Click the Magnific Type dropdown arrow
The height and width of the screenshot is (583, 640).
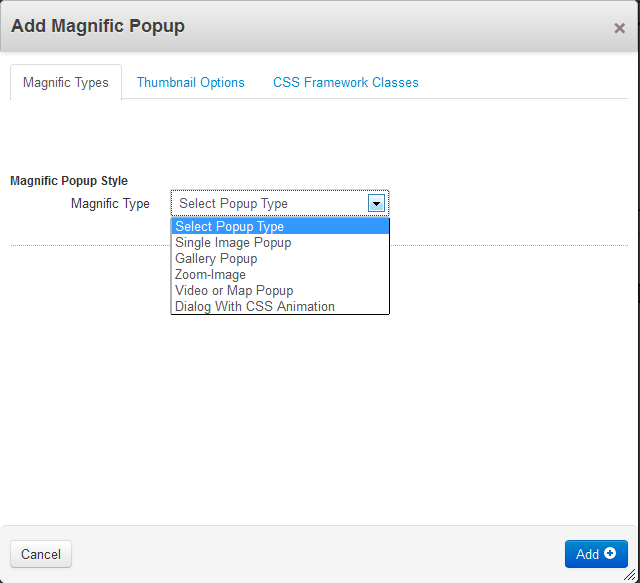[376, 203]
